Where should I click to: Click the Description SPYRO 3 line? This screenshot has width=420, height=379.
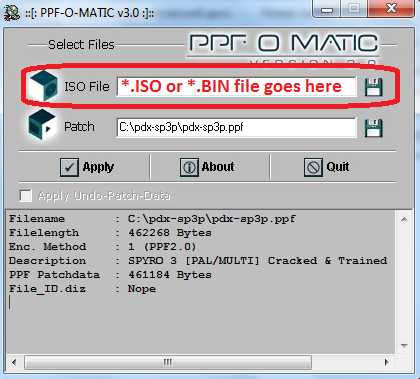point(198,261)
